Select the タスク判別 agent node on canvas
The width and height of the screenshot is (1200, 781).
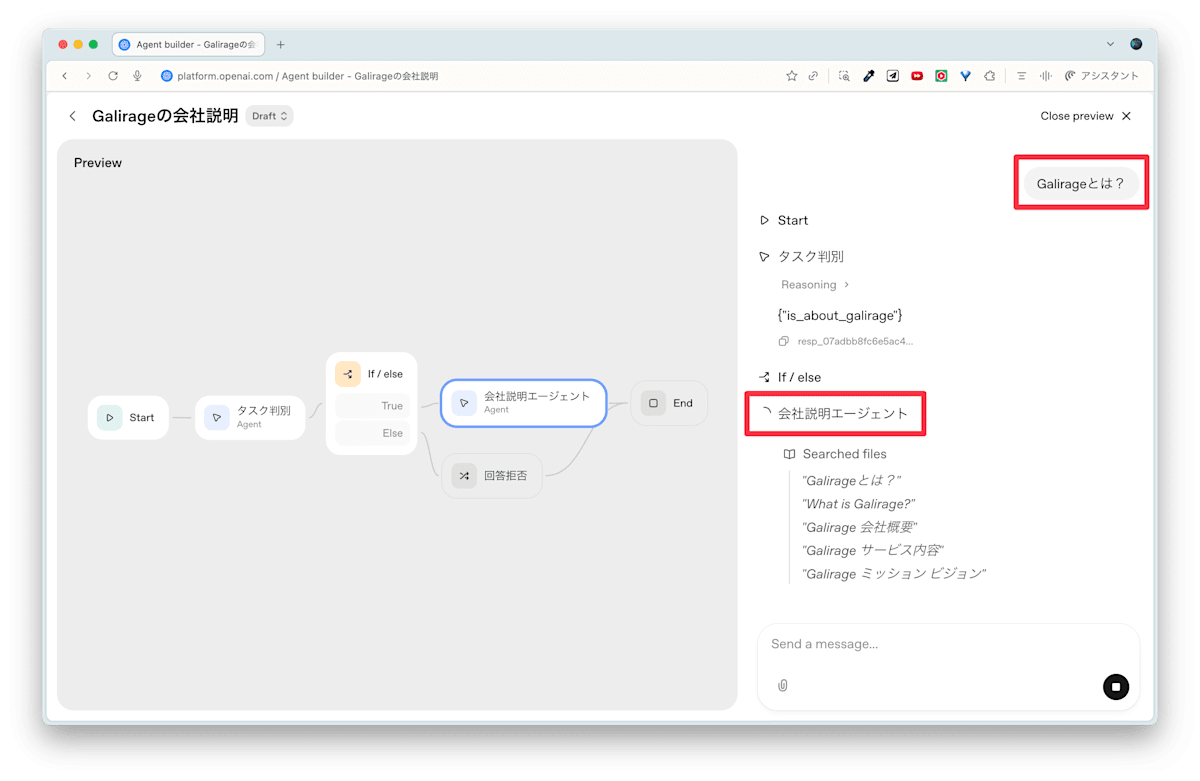(250, 417)
